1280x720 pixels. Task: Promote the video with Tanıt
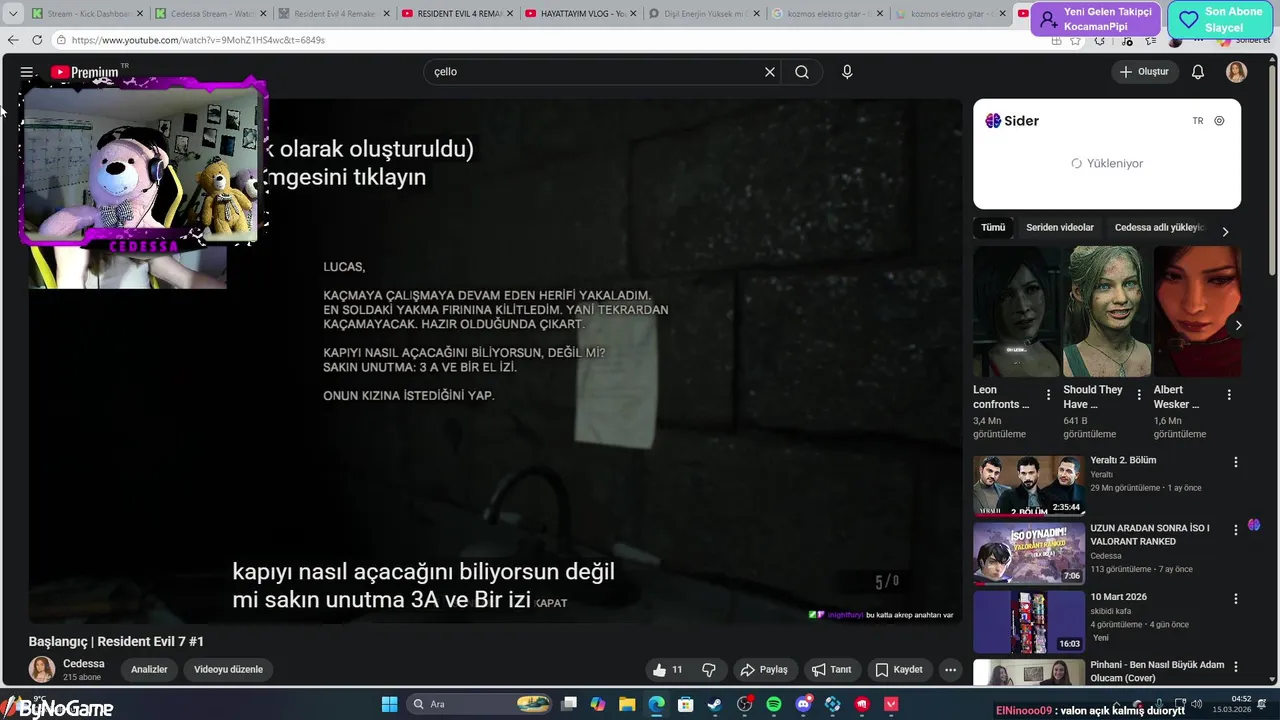pos(831,670)
